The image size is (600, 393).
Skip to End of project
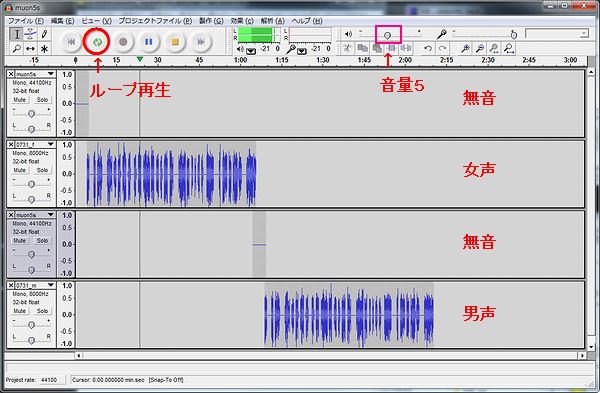pyautogui.click(x=201, y=42)
